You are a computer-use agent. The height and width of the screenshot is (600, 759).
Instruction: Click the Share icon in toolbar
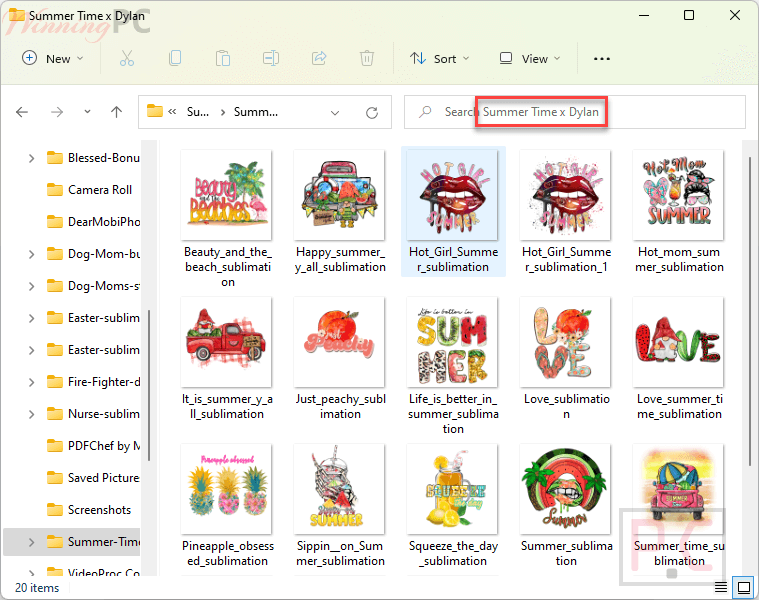coord(319,58)
